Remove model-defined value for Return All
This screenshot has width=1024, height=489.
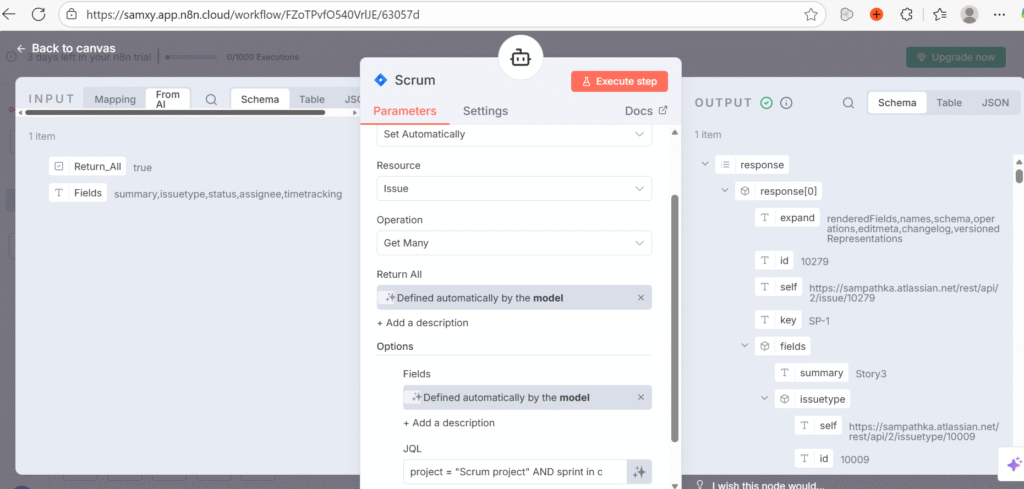(x=641, y=298)
